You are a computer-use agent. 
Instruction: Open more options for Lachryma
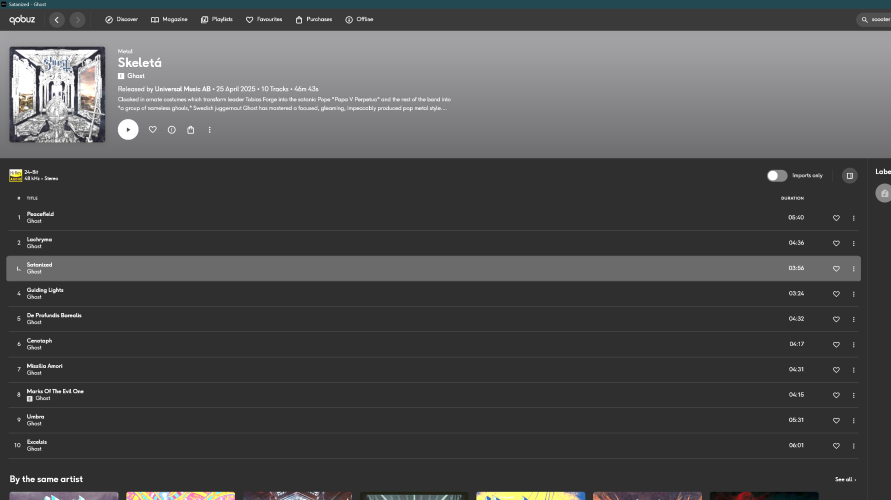point(853,243)
